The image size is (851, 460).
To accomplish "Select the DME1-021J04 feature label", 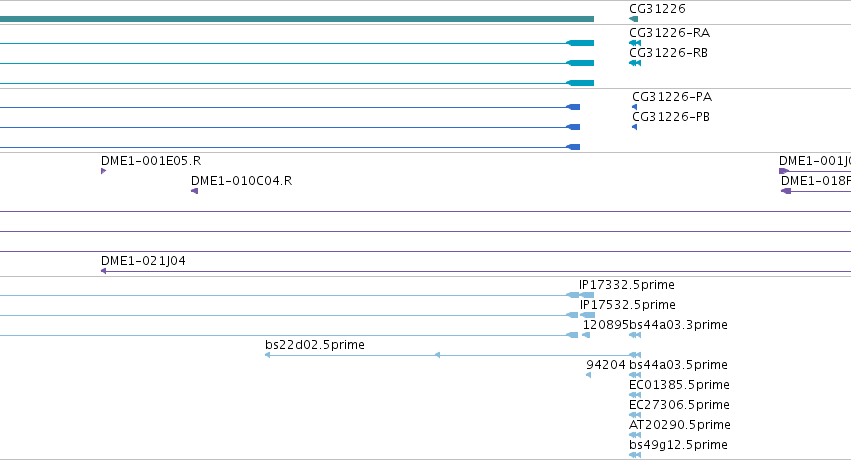I will 143,260.
